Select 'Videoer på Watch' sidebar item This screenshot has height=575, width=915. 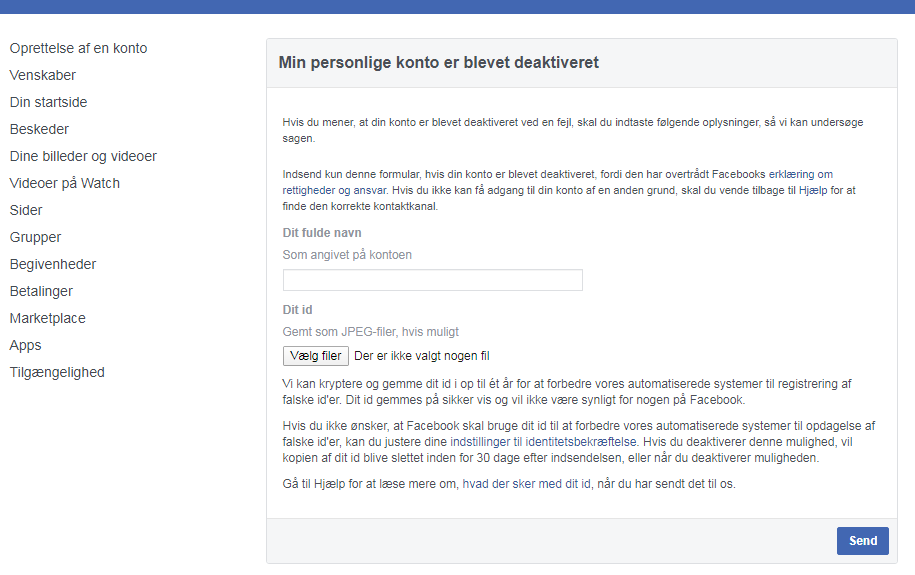65,183
